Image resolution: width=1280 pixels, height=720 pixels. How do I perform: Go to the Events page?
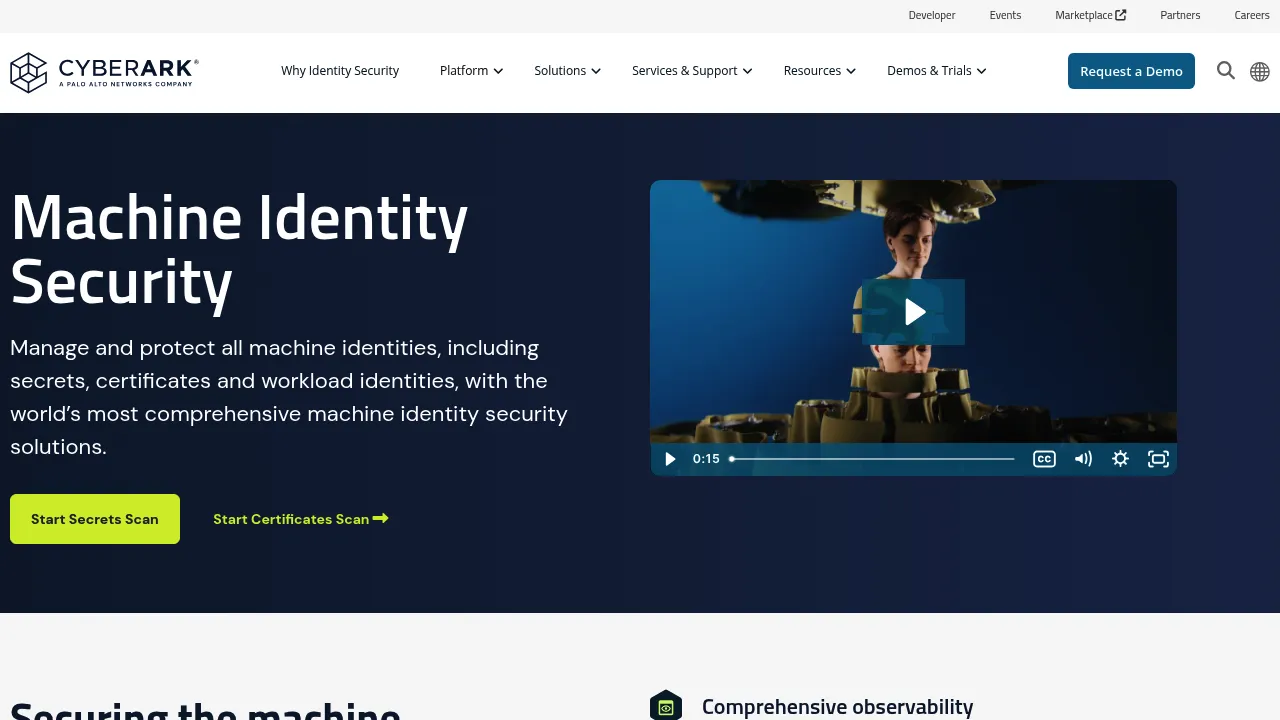[1005, 15]
